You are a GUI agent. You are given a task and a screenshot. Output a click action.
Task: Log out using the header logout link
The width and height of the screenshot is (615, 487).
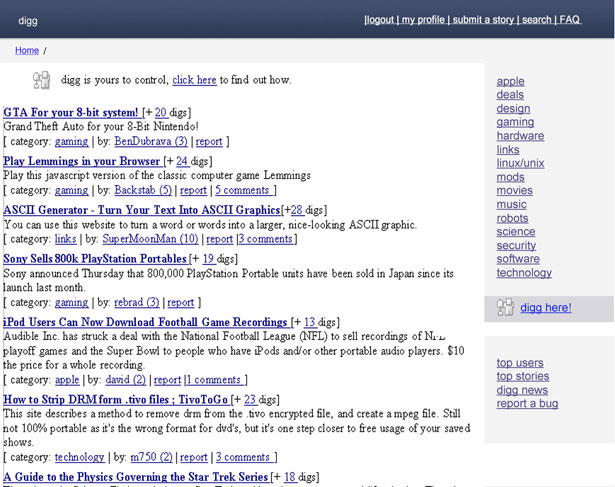[381, 19]
